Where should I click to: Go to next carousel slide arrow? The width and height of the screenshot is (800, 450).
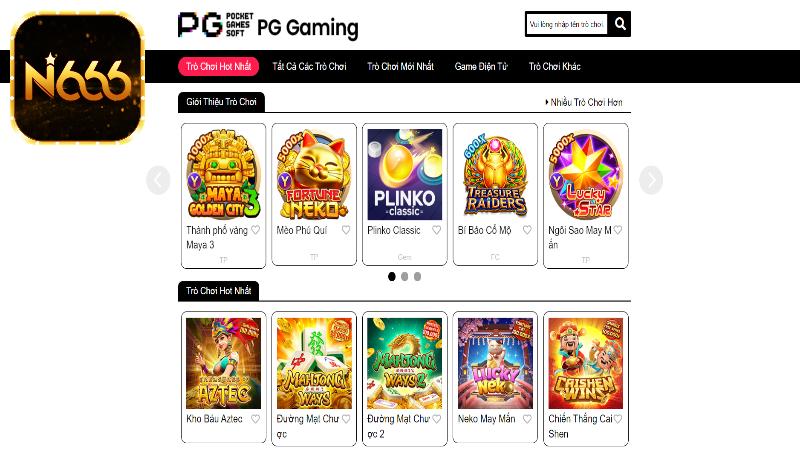coord(651,180)
